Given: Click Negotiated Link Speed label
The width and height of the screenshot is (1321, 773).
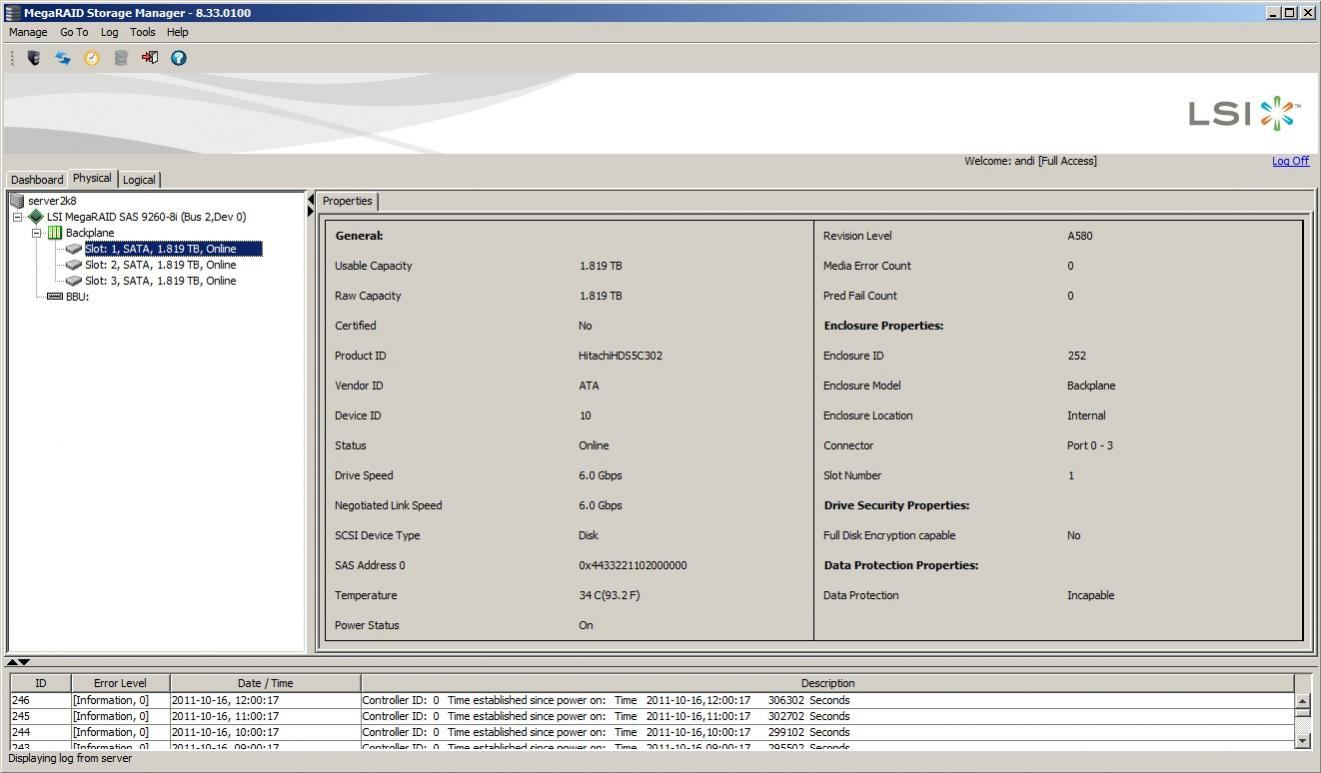Looking at the screenshot, I should click(x=388, y=506).
